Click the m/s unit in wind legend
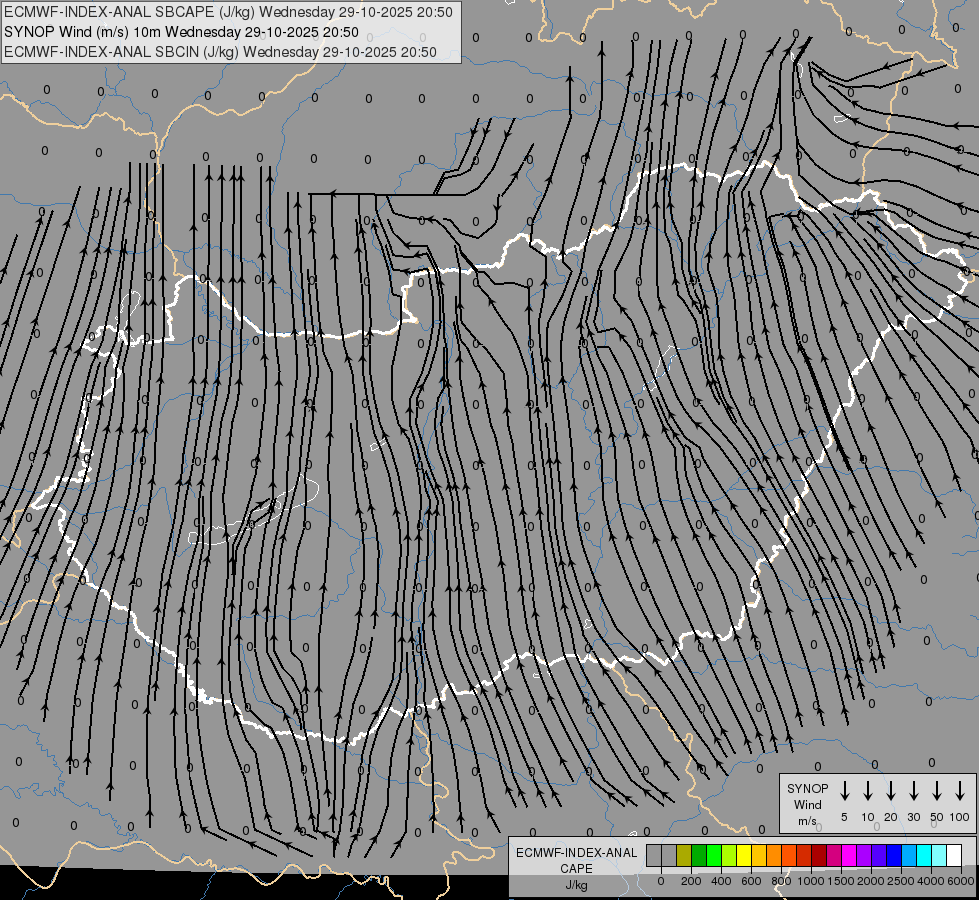Screen dimensions: 979x900 coord(807,821)
